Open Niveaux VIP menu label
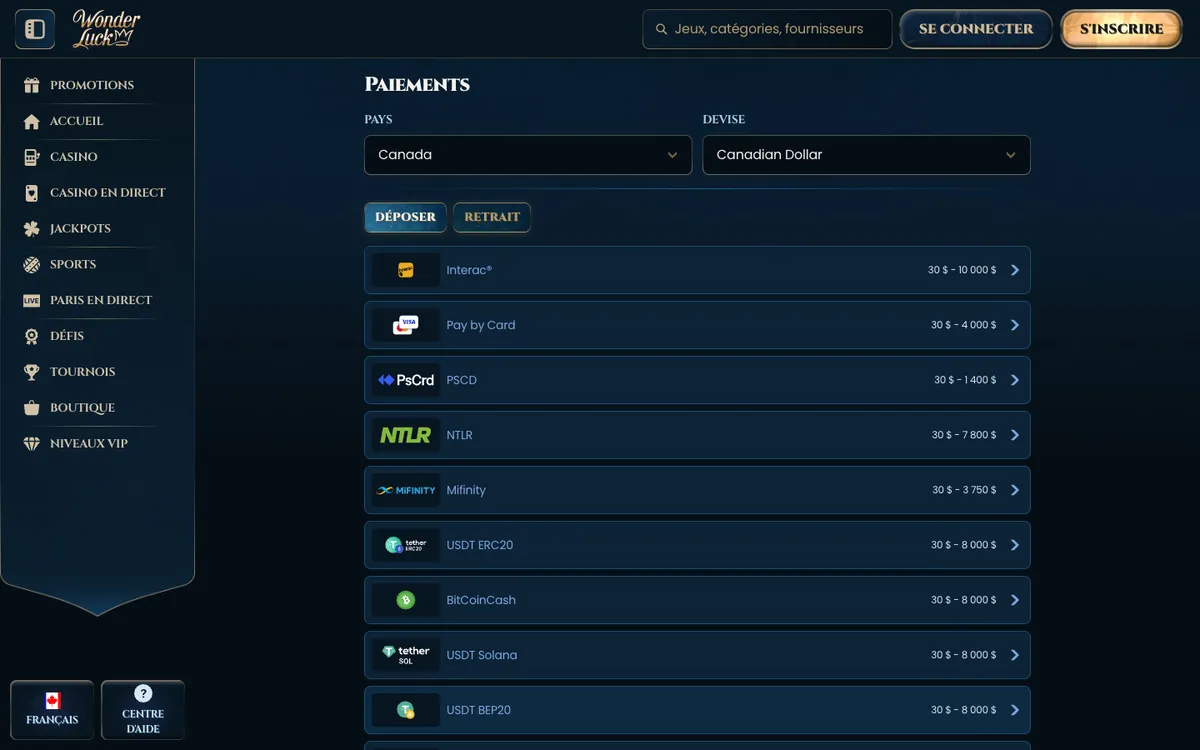The image size is (1200, 750). [x=89, y=444]
